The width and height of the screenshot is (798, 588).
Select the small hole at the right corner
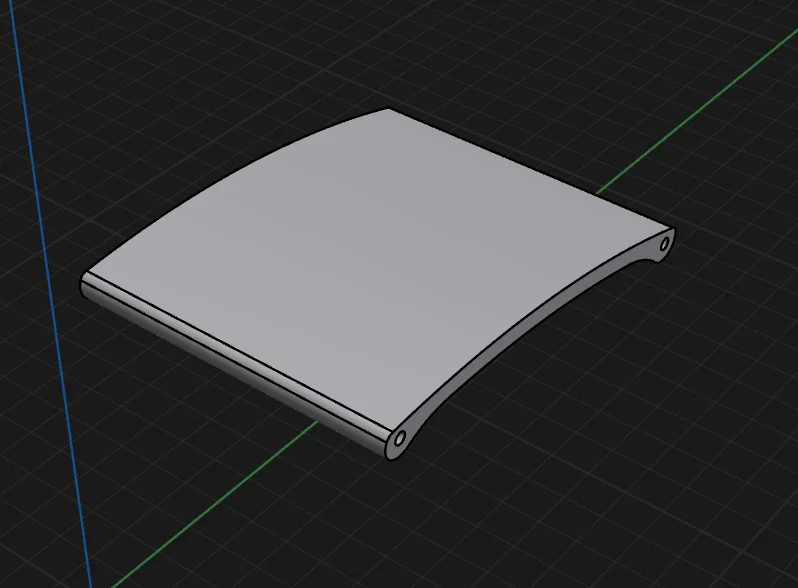(x=665, y=244)
